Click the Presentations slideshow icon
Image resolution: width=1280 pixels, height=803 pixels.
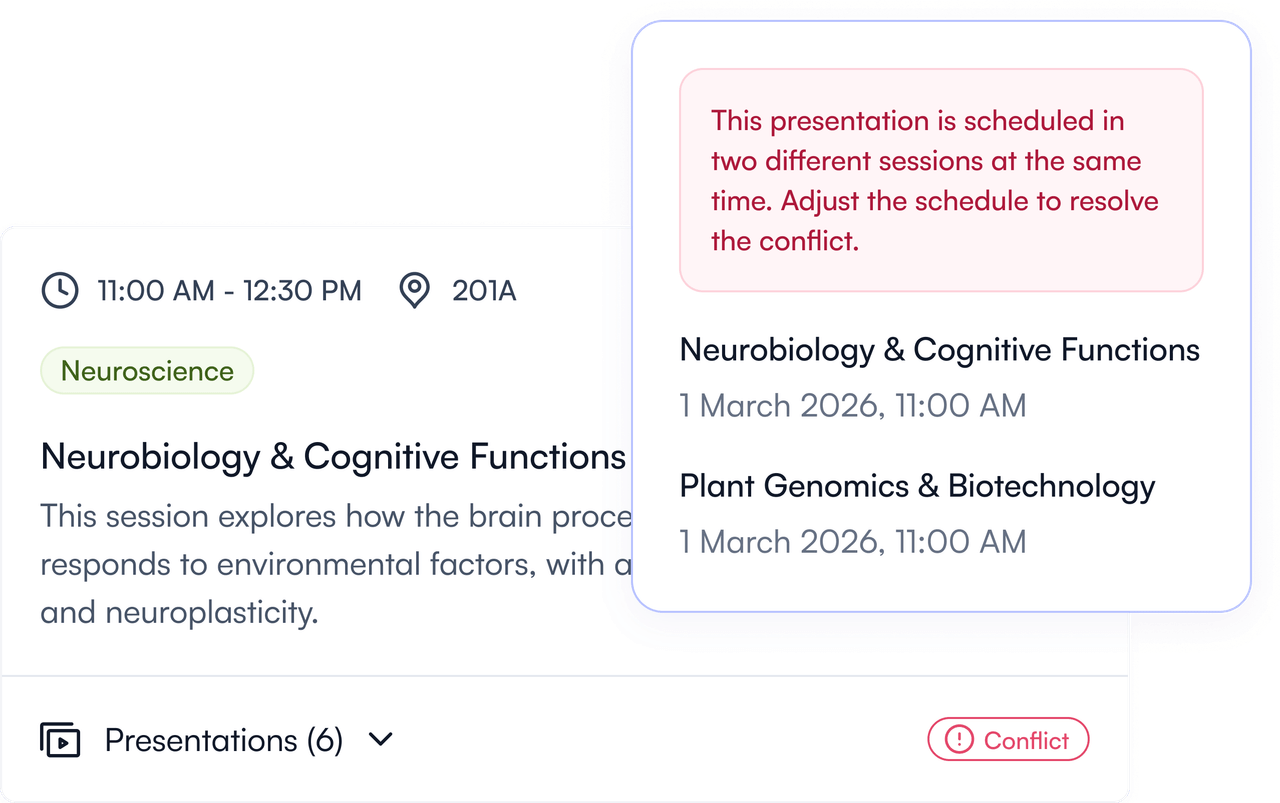click(60, 740)
